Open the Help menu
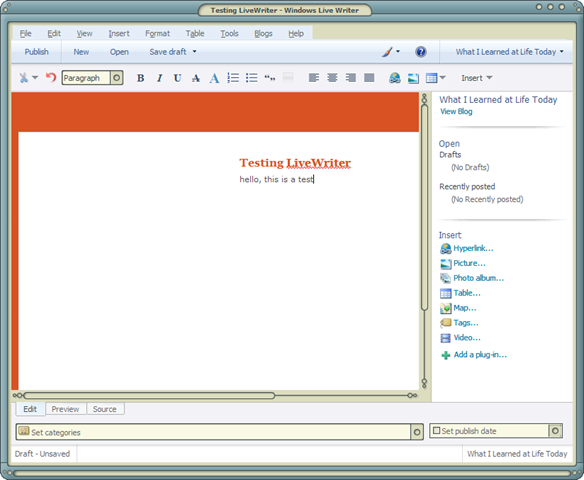 [x=296, y=34]
